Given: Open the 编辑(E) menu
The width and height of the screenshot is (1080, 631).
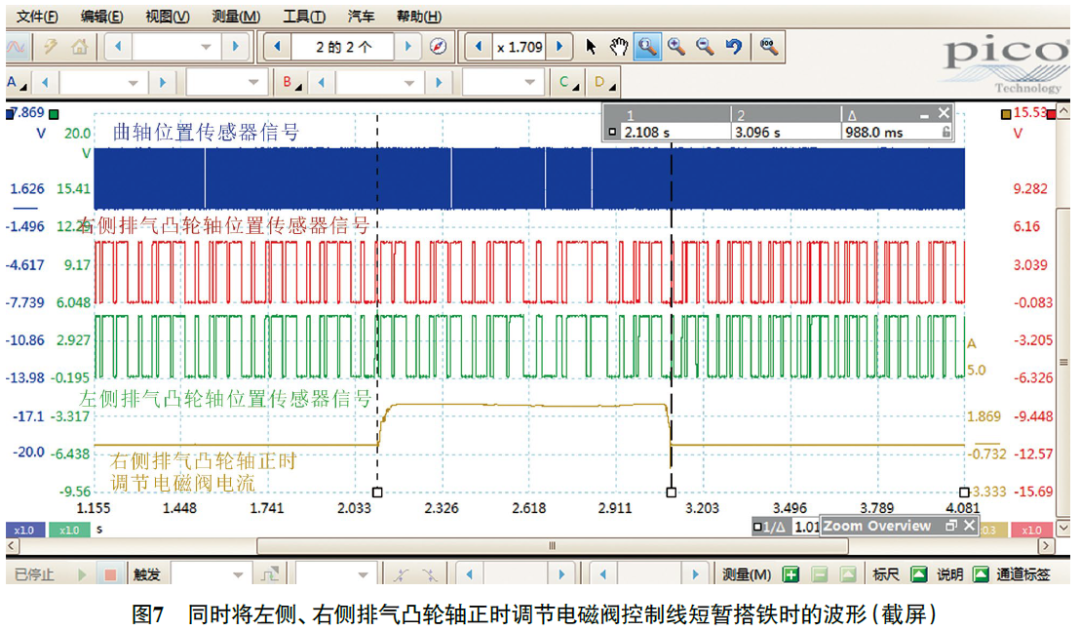Looking at the screenshot, I should tap(102, 16).
